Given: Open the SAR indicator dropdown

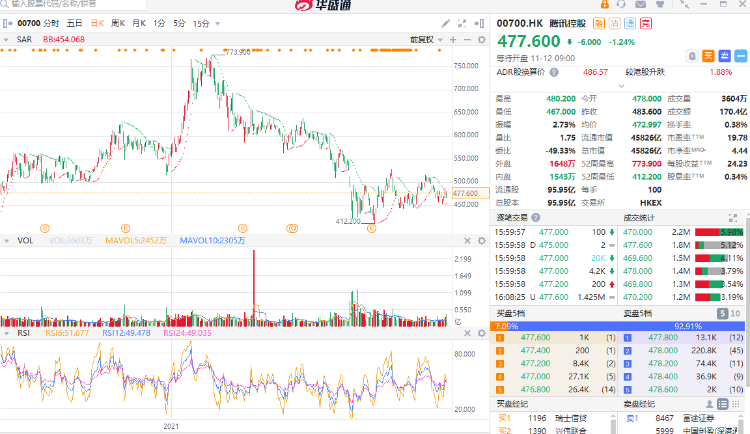Looking at the screenshot, I should click(x=6, y=40).
